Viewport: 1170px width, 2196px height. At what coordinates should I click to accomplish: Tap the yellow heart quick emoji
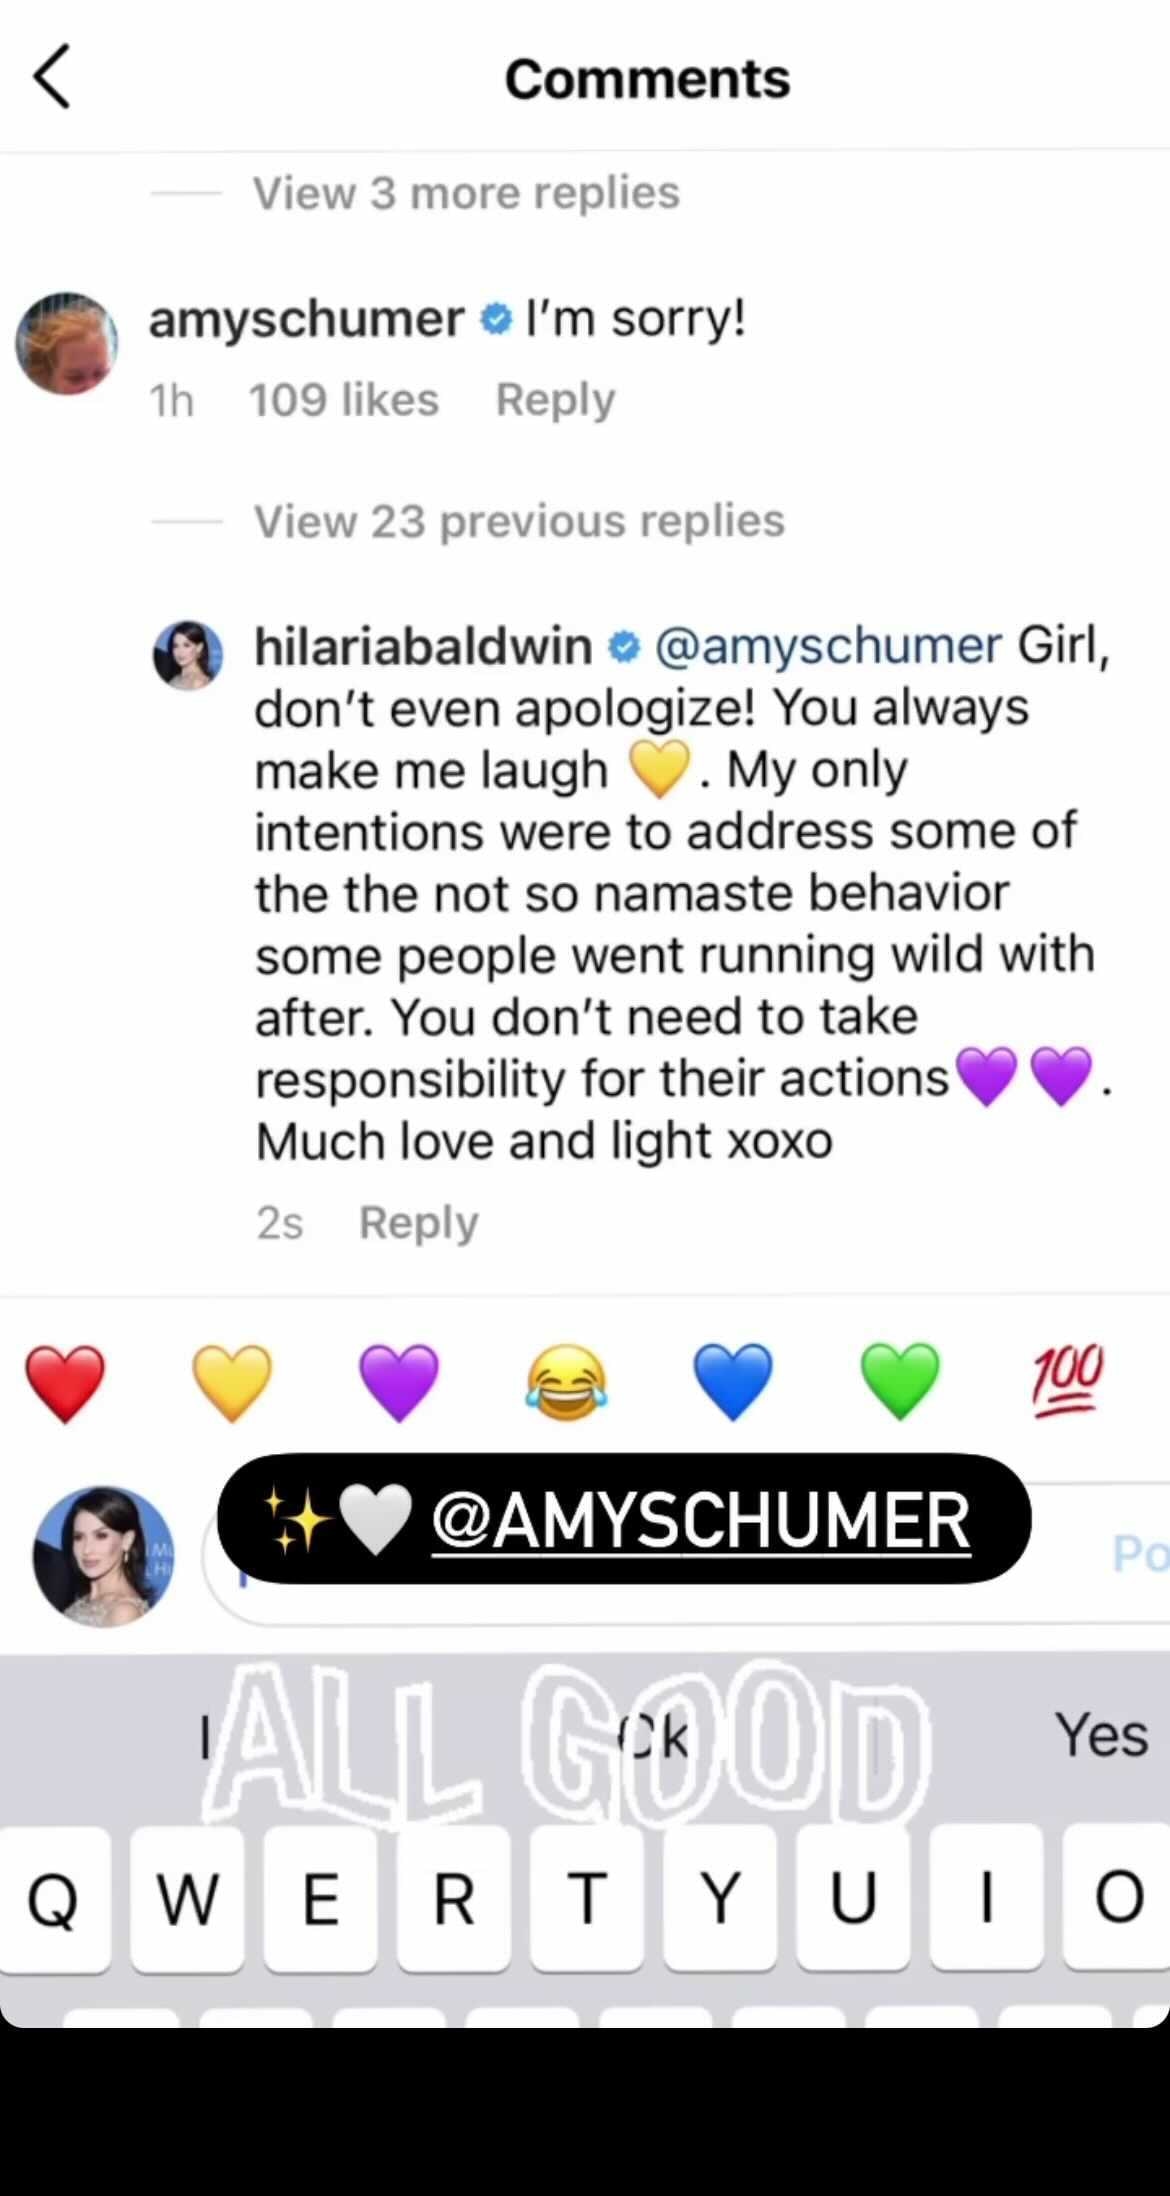tap(232, 1382)
